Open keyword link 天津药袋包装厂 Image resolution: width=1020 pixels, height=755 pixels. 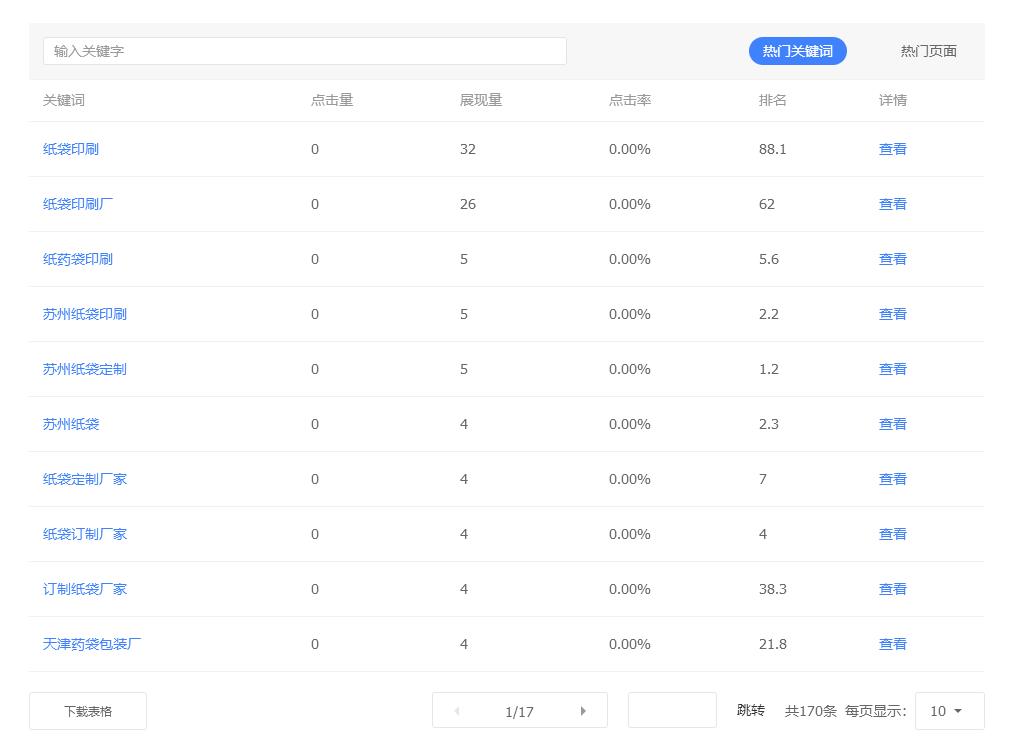(92, 644)
